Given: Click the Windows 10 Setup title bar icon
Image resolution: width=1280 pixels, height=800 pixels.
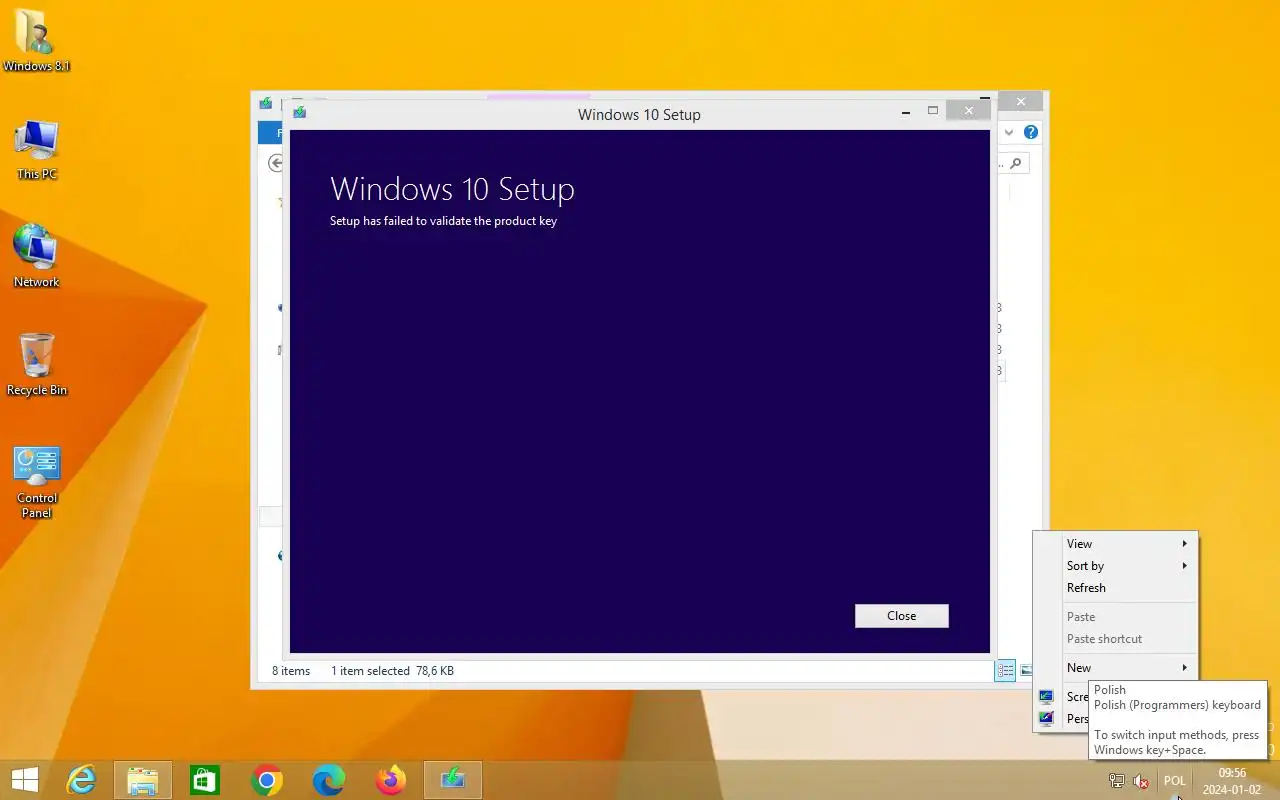Looking at the screenshot, I should (299, 113).
